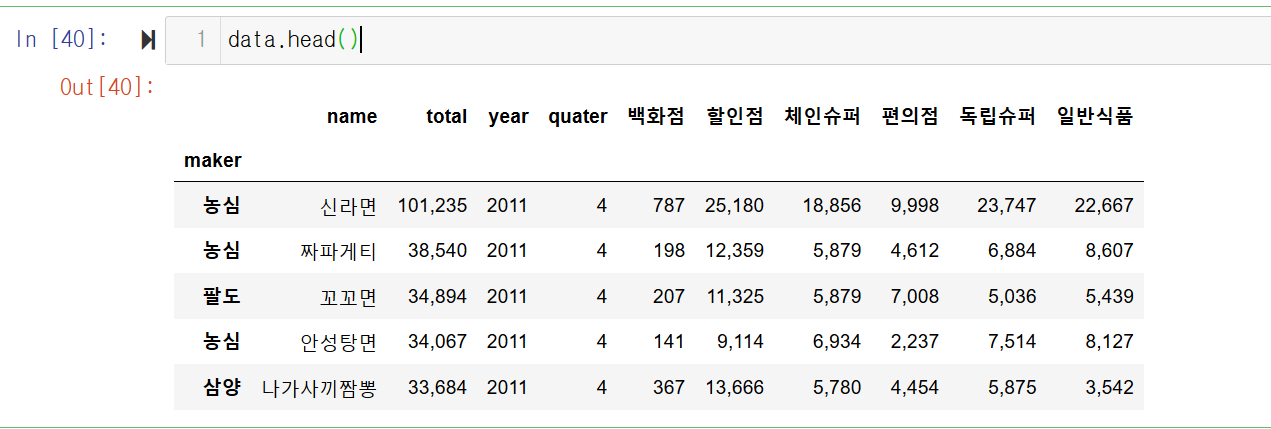Viewport: 1271px width, 429px height.
Task: Click the In [40] prompt label
Action: [62, 40]
